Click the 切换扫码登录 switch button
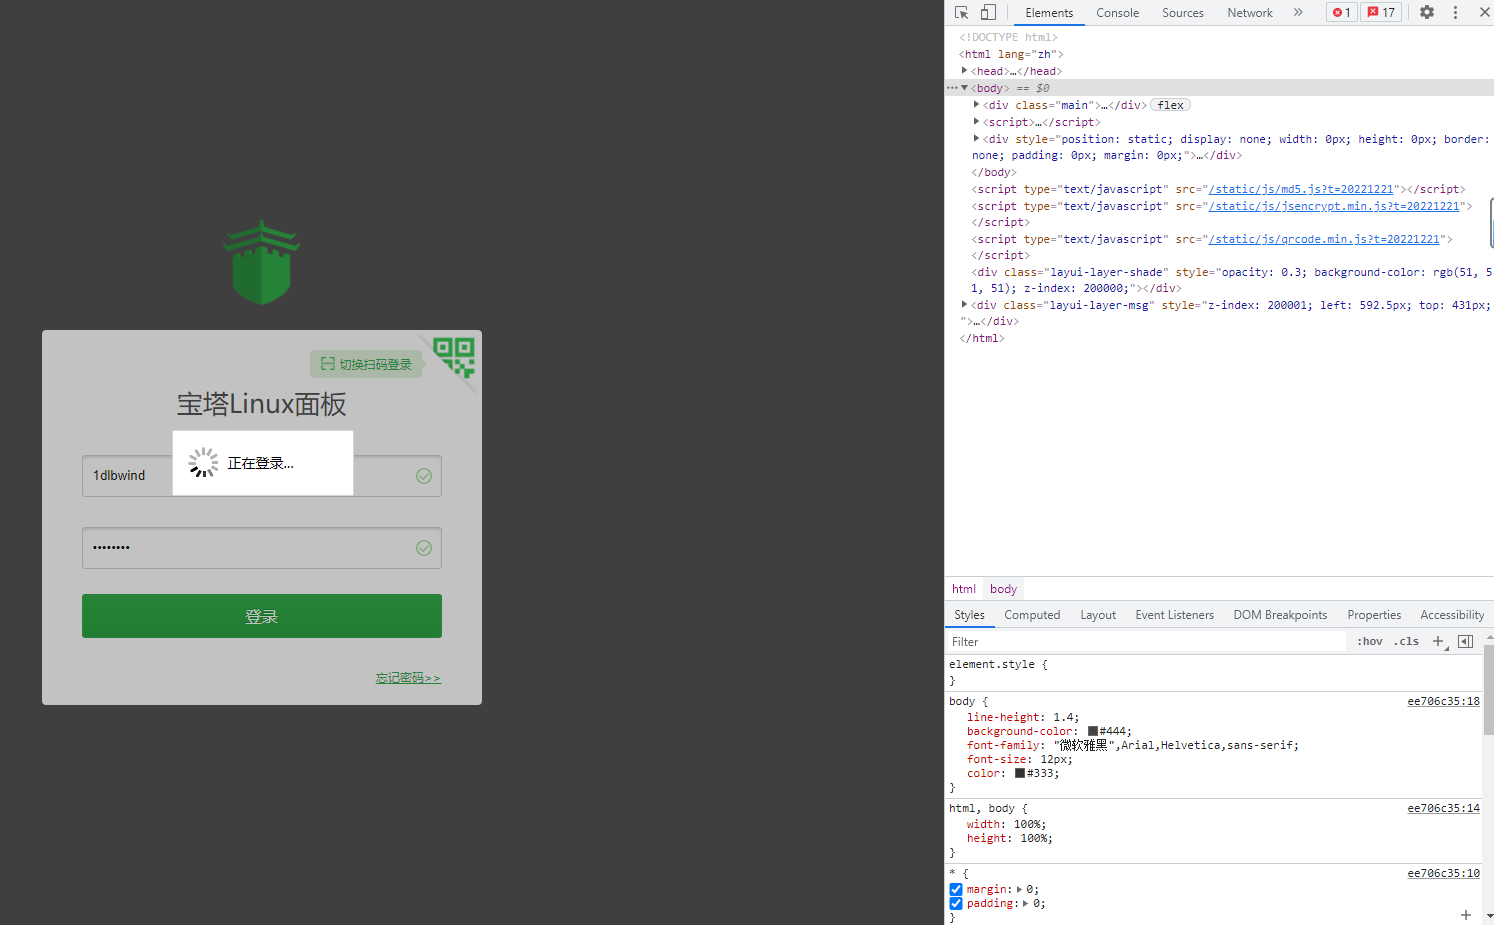The width and height of the screenshot is (1494, 925). click(366, 364)
